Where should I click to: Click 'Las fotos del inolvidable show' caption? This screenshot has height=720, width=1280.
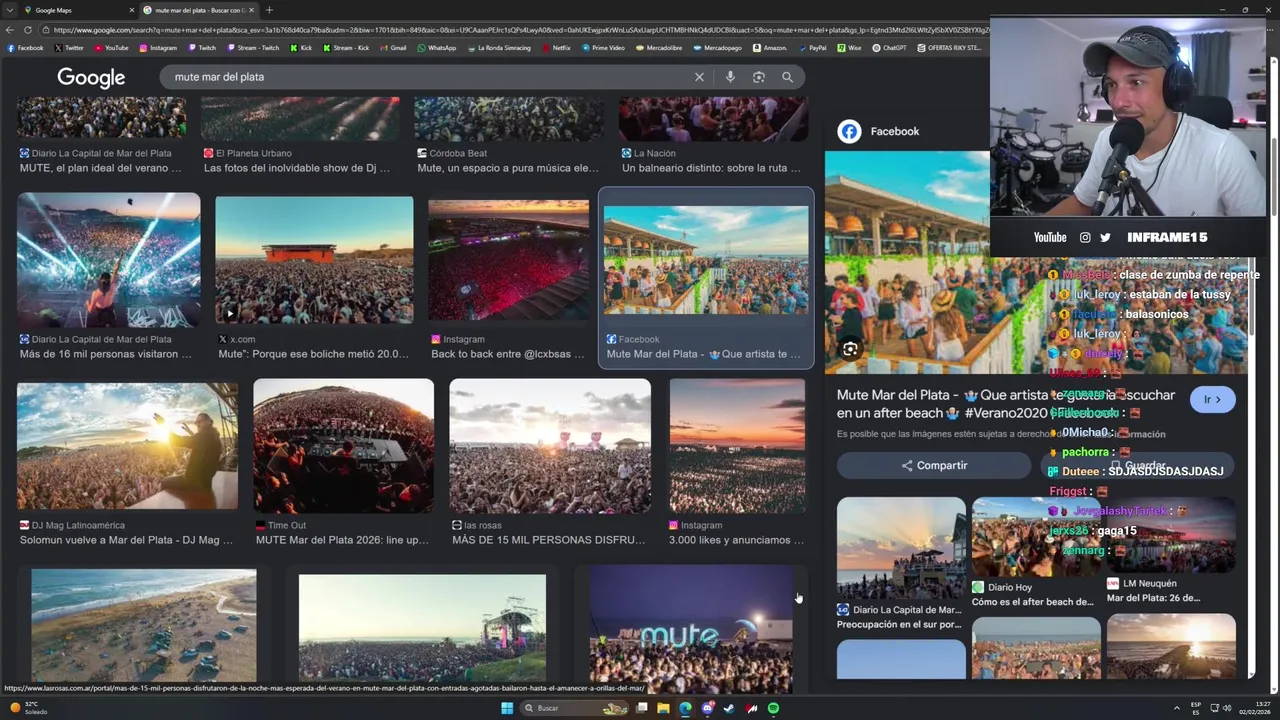[297, 168]
